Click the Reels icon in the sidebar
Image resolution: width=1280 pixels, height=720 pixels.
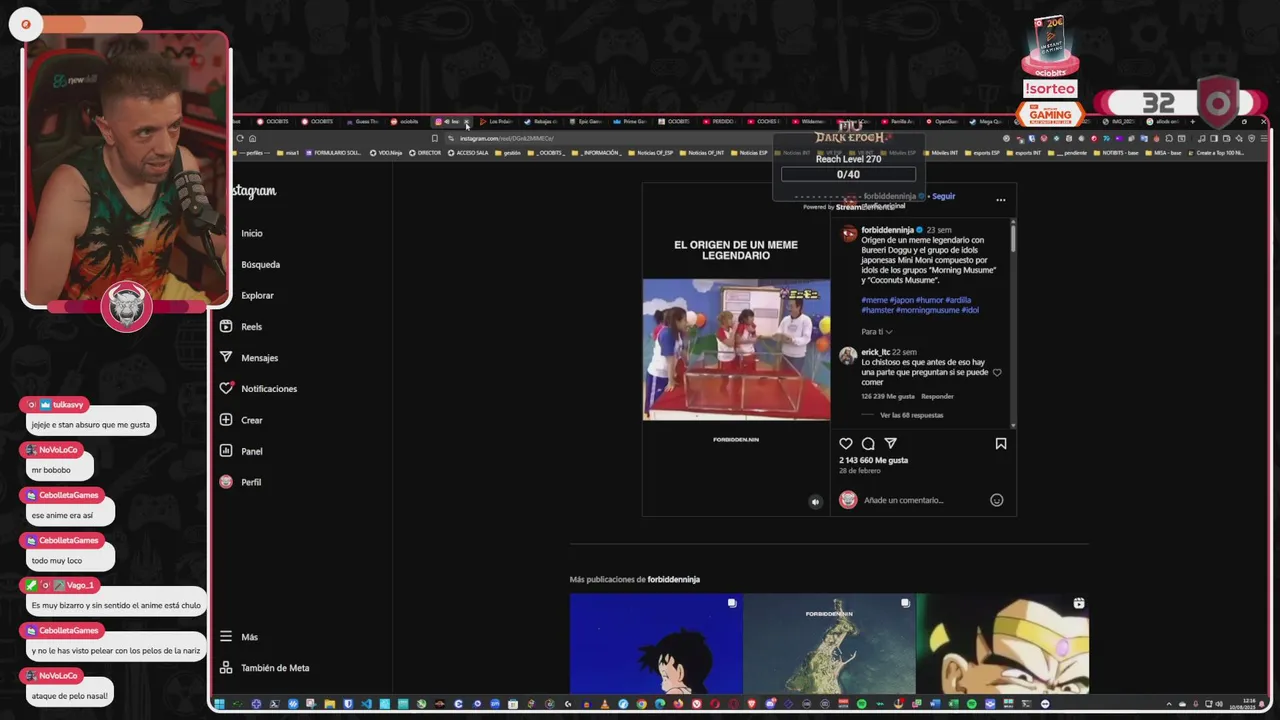[226, 326]
